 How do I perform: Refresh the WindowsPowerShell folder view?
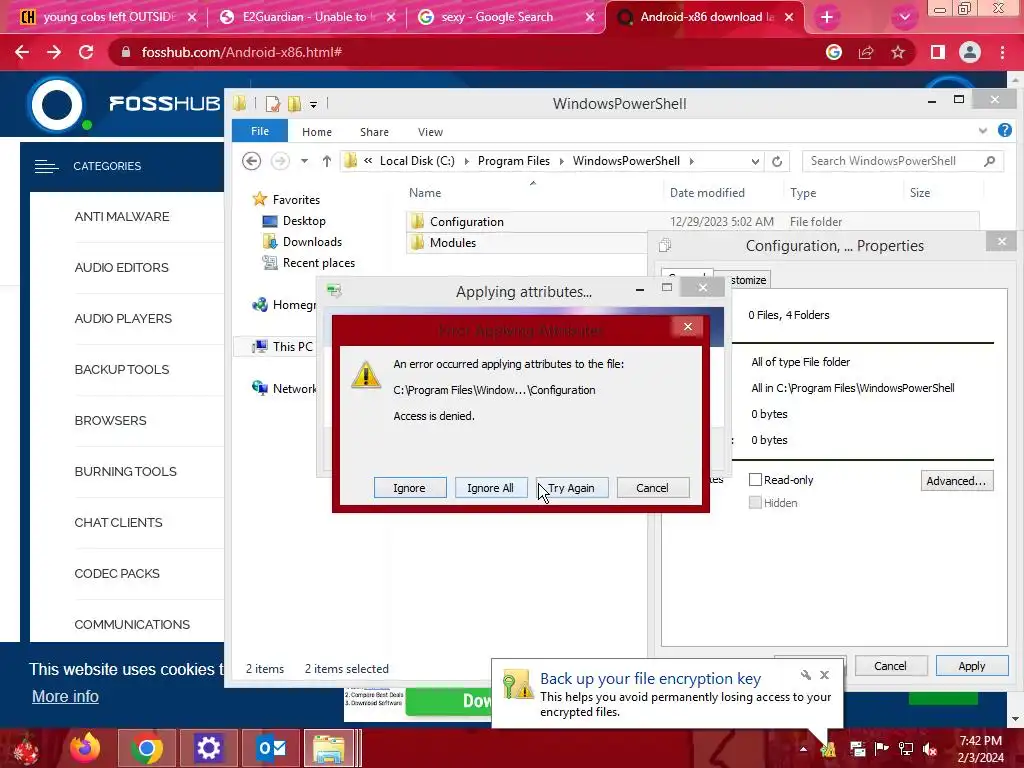tap(777, 161)
